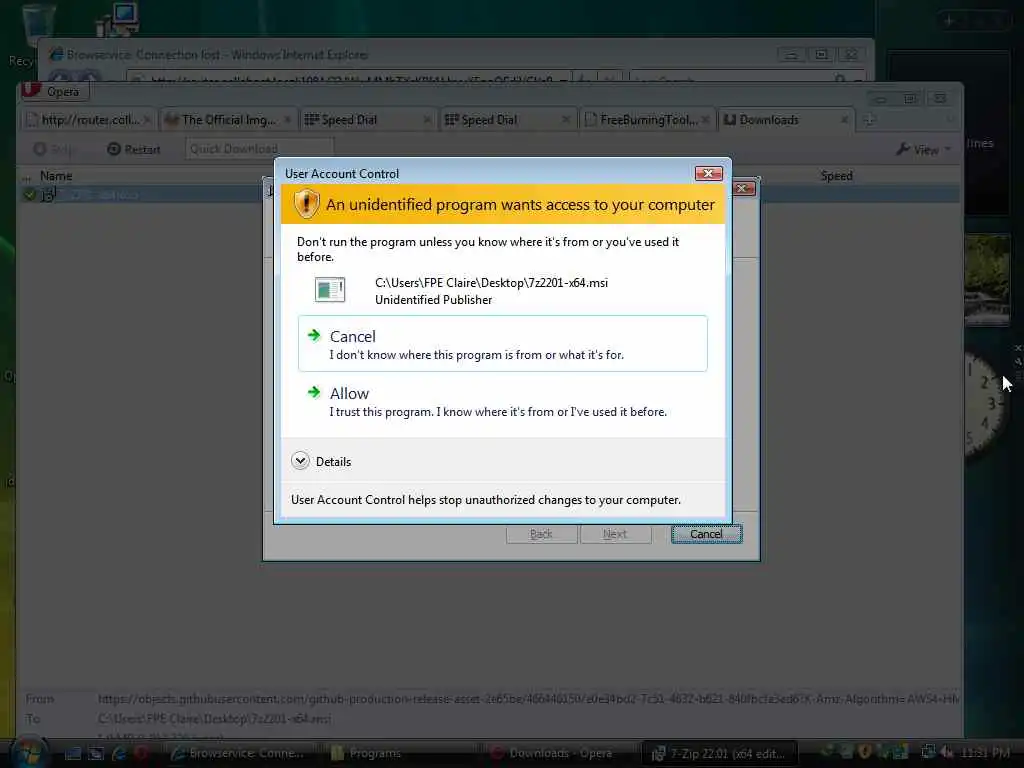Click the slideshow picture gadget in sidebar

point(987,280)
